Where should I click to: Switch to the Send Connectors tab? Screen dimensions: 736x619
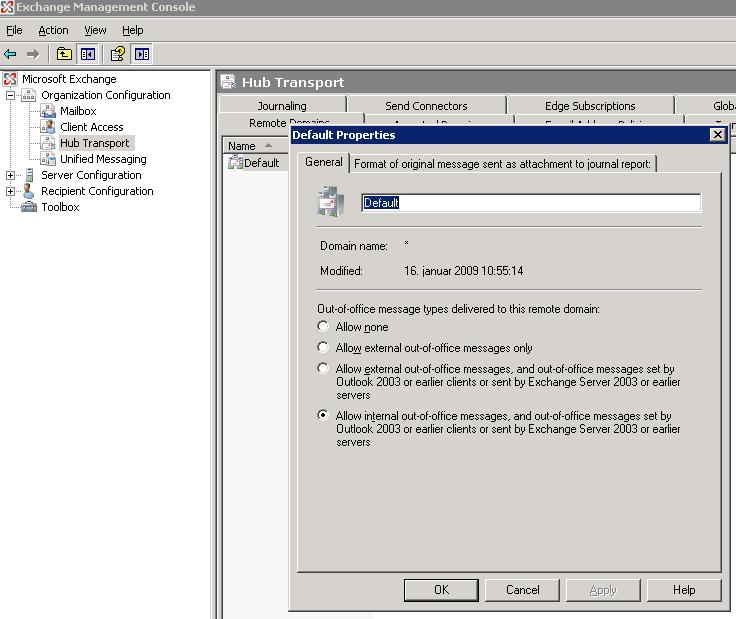click(x=426, y=106)
